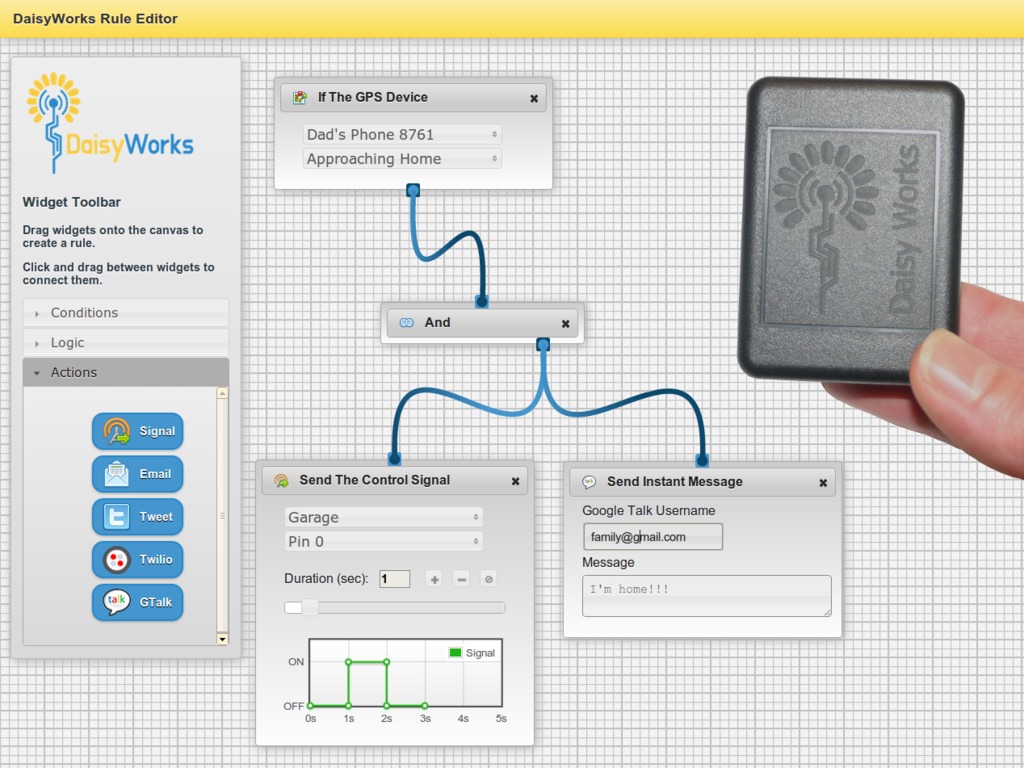Screen dimensions: 1024x768
Task: Collapse the Actions section
Action: point(125,372)
